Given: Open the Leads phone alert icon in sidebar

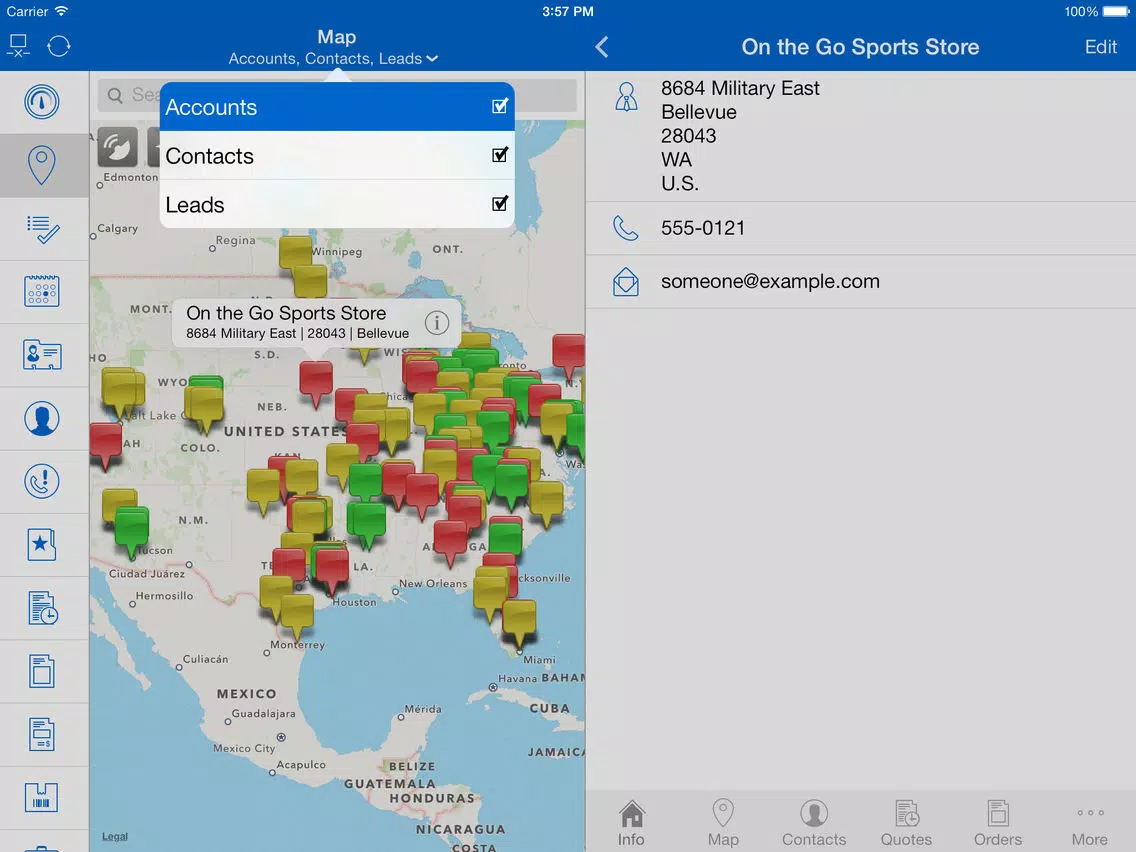Looking at the screenshot, I should coord(42,481).
